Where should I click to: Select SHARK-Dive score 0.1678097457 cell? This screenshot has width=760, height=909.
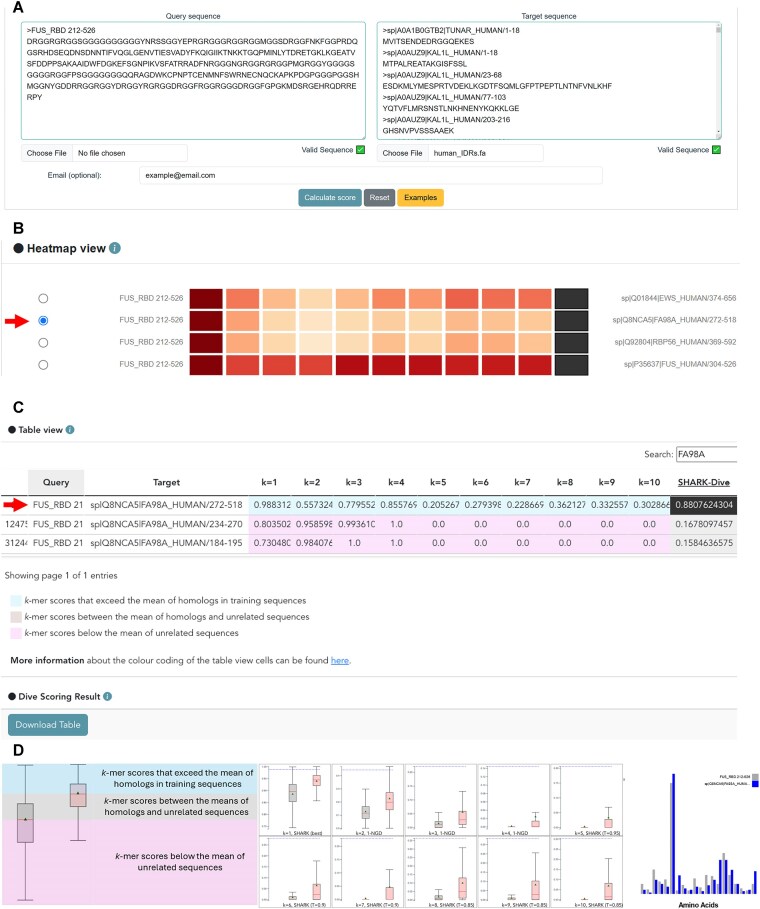point(704,524)
